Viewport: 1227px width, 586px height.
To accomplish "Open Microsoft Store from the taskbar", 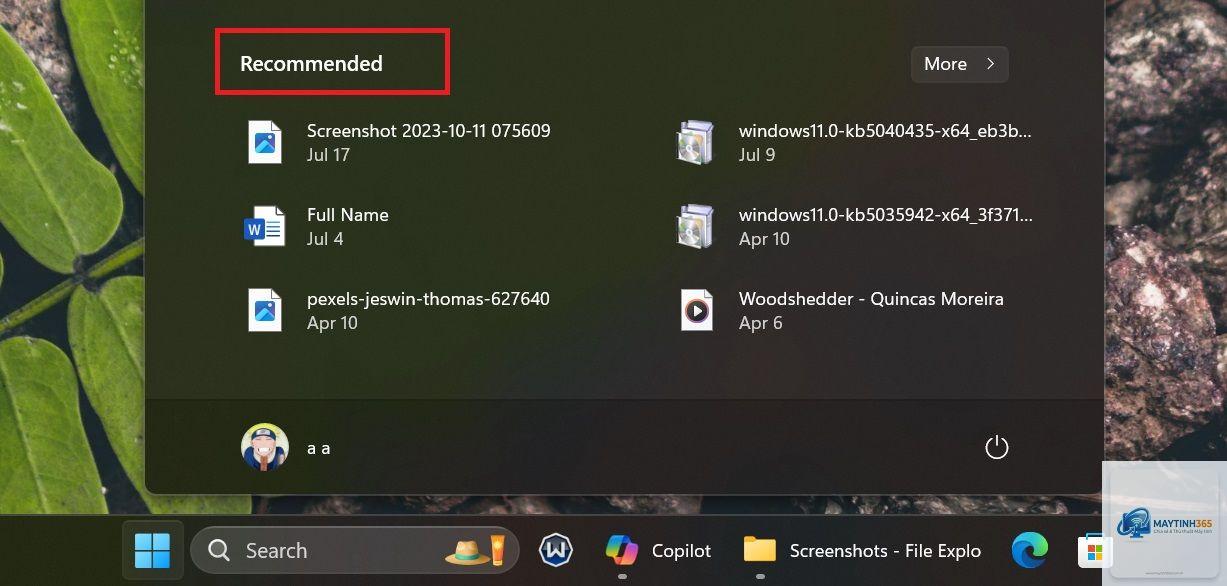I will click(x=1093, y=550).
